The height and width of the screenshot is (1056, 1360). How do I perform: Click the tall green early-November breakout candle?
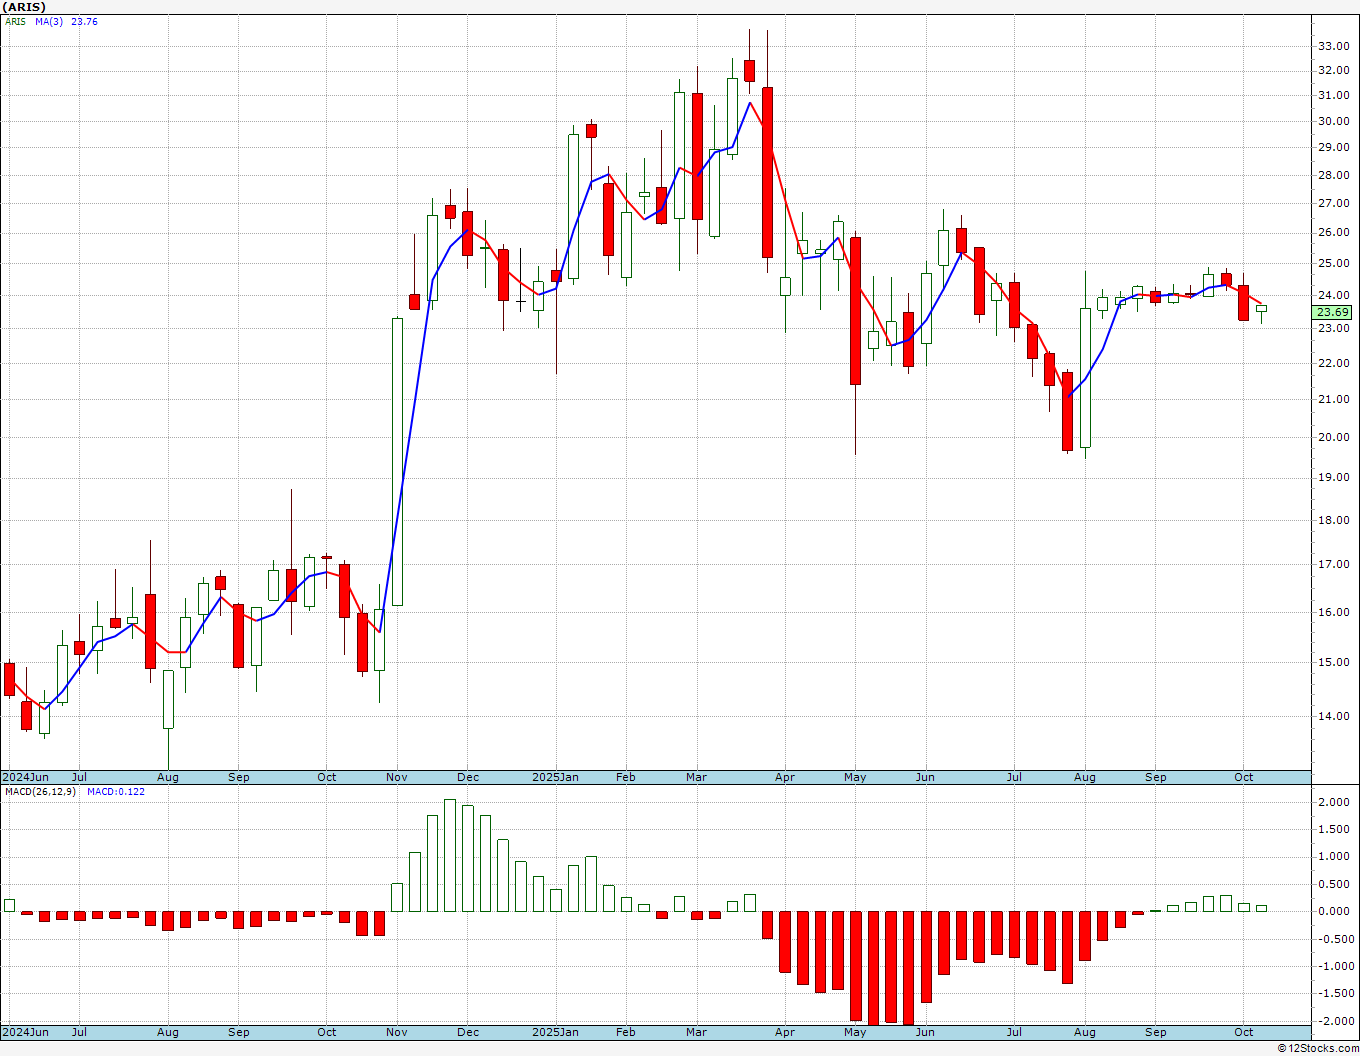tap(397, 461)
